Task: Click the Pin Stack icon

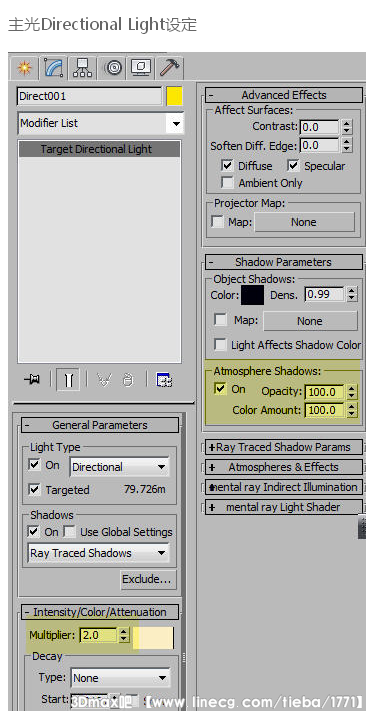Action: pos(32,380)
